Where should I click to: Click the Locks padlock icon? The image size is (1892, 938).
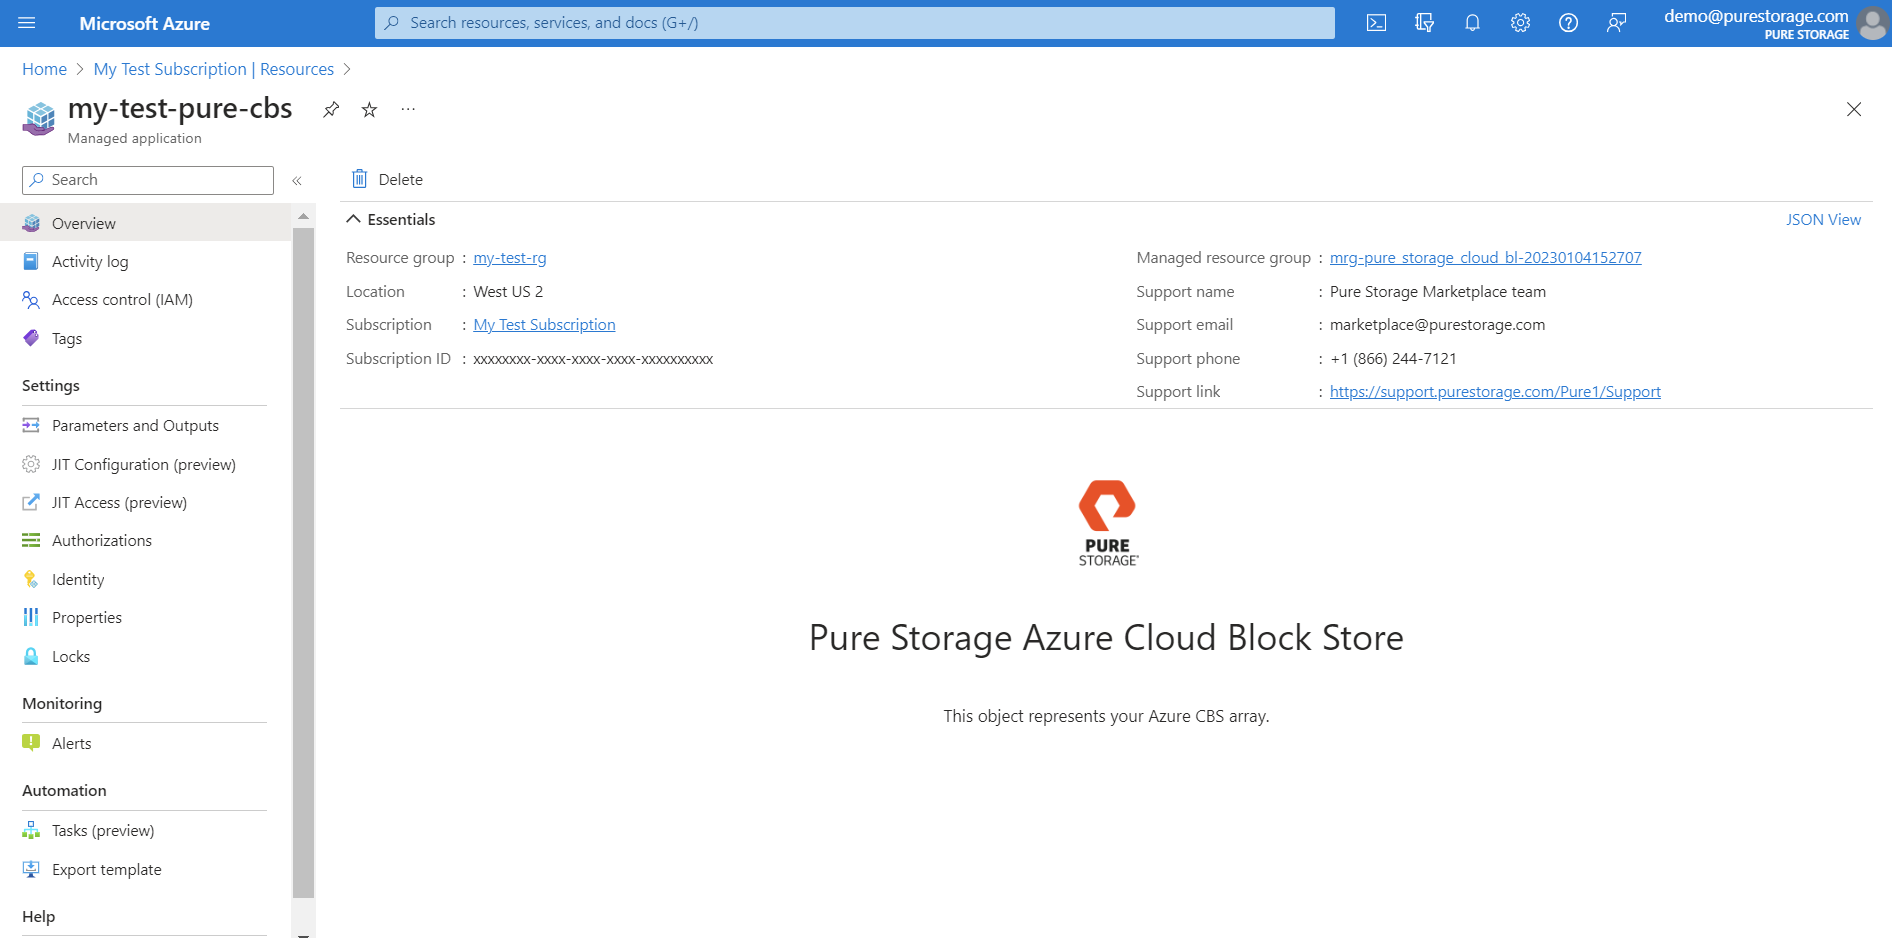click(31, 657)
